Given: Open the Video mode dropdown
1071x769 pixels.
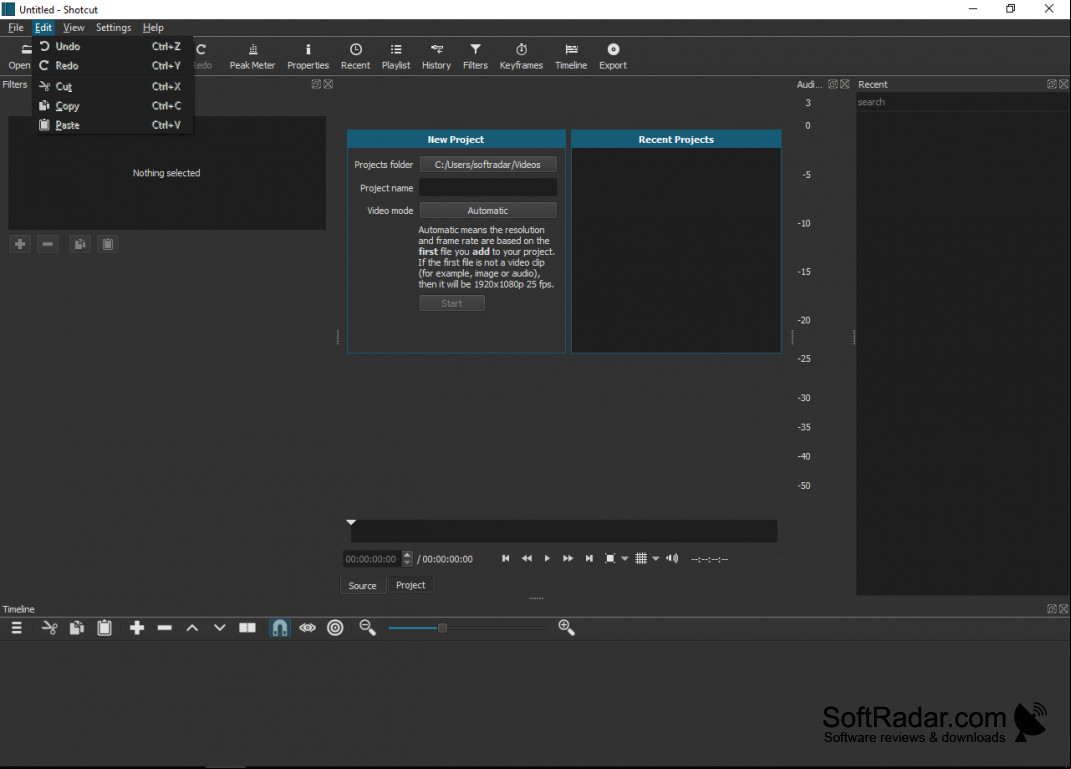Looking at the screenshot, I should pos(488,210).
